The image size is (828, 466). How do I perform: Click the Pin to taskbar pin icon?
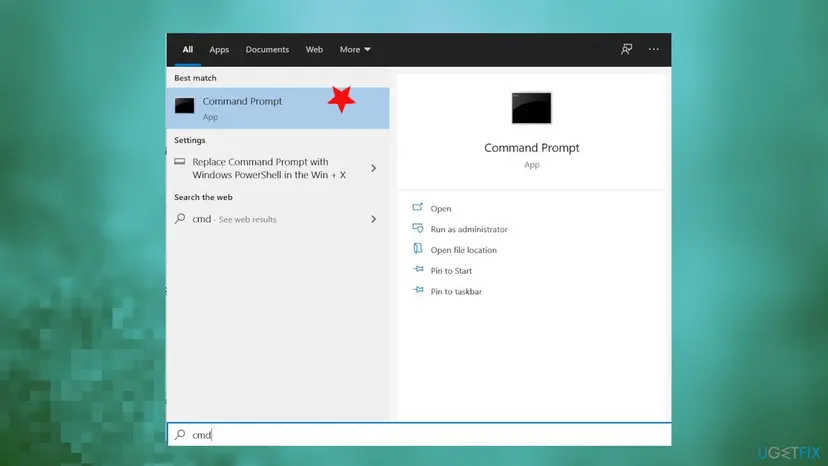coord(418,290)
